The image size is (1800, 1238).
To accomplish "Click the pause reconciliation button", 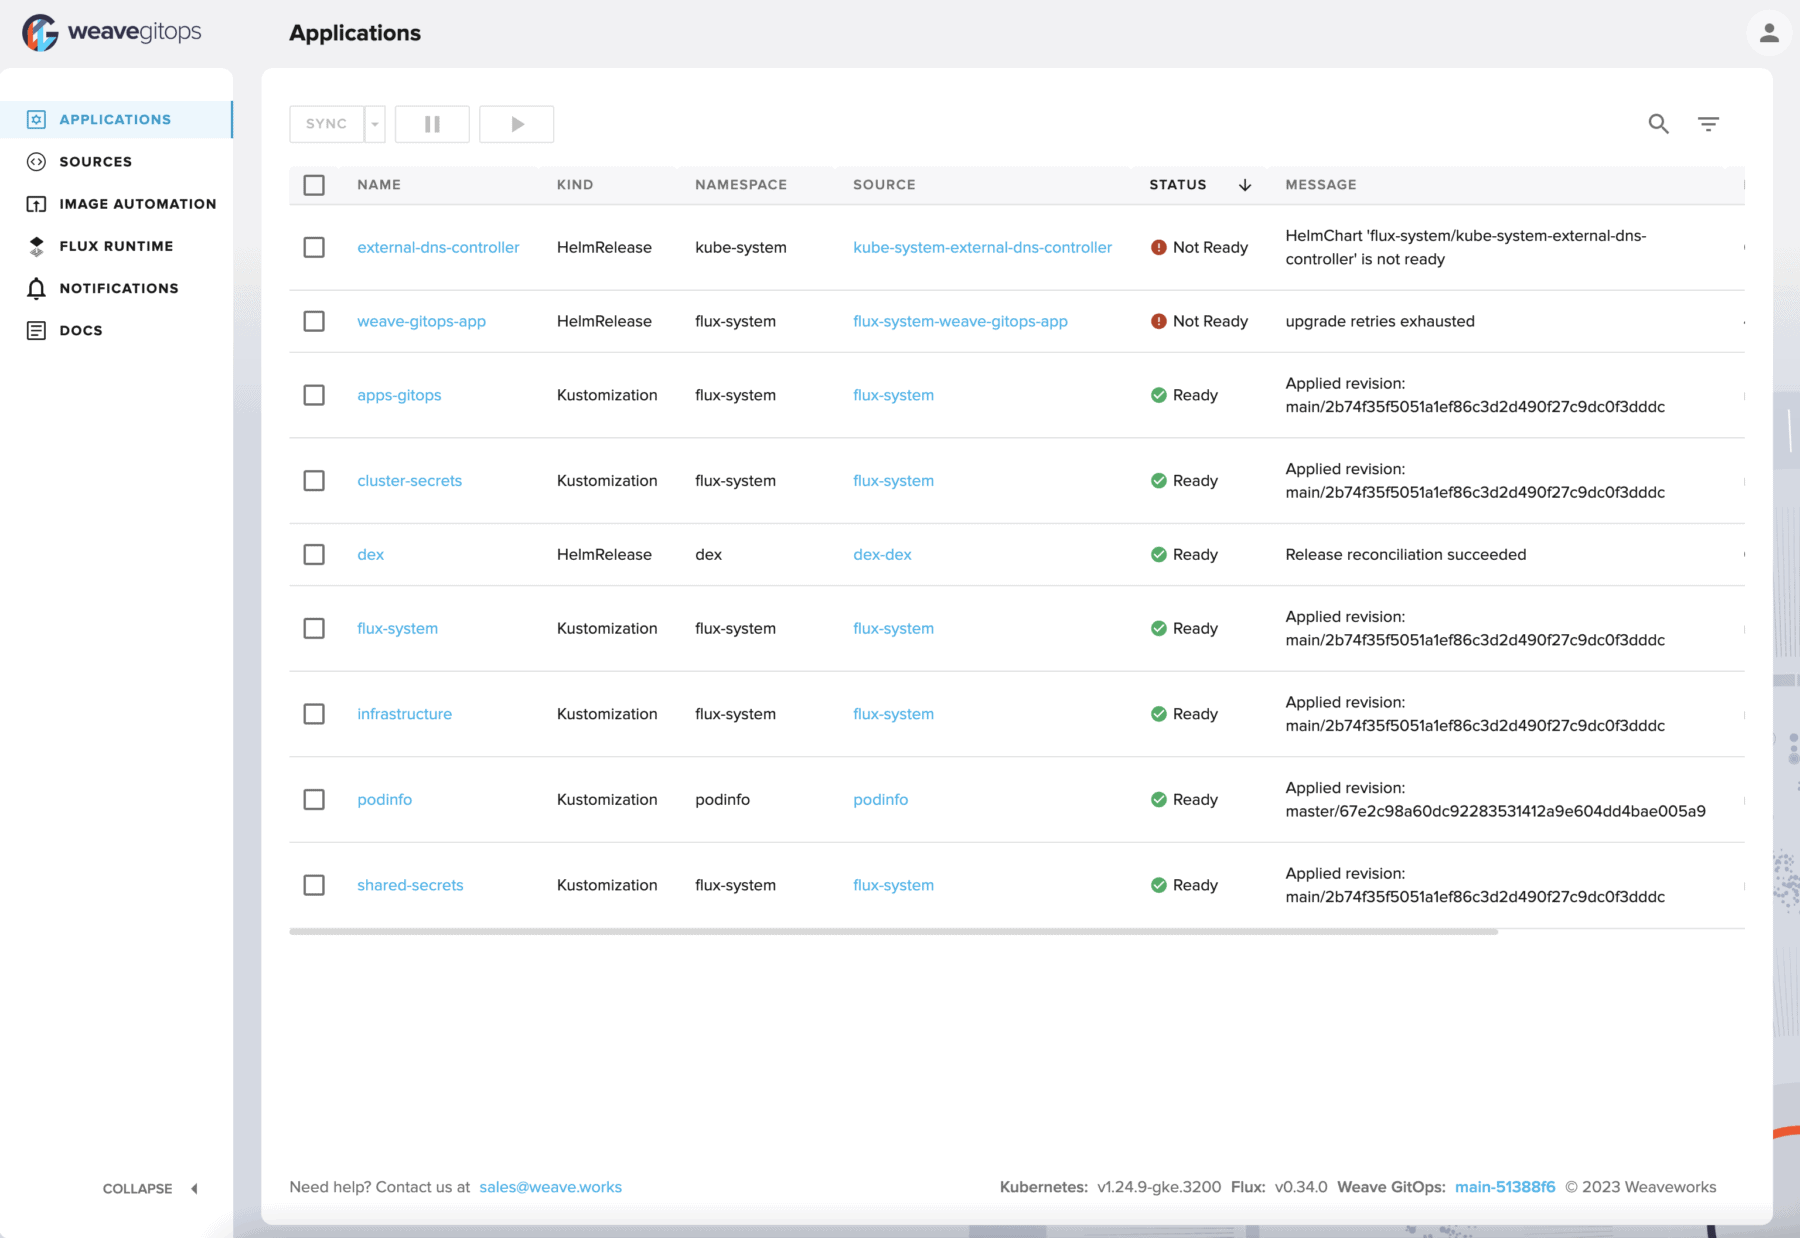I will pyautogui.click(x=432, y=124).
